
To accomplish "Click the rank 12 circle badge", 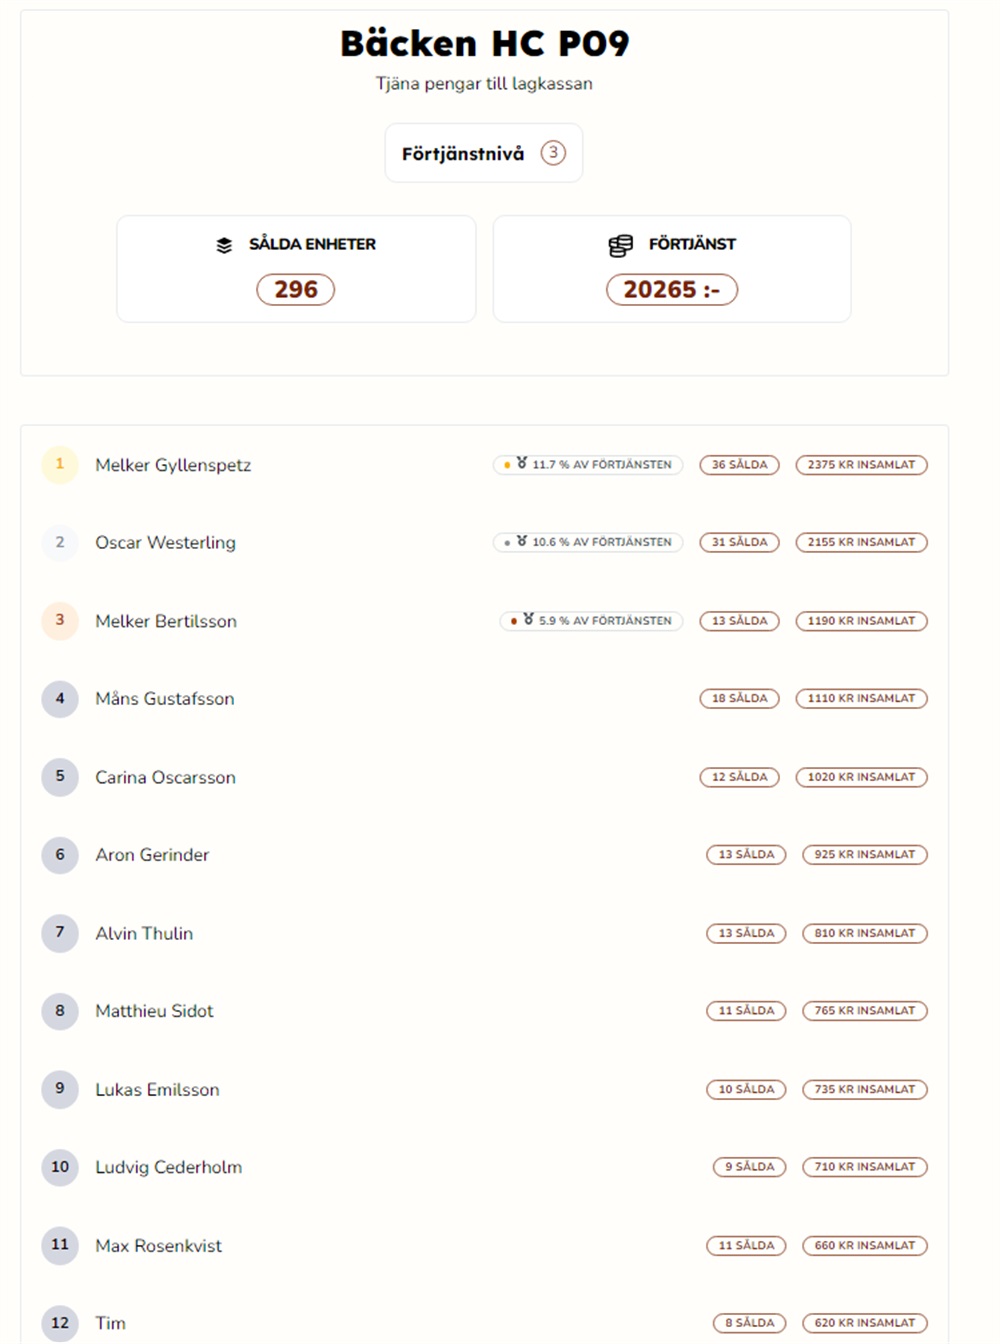I will pyautogui.click(x=60, y=1323).
